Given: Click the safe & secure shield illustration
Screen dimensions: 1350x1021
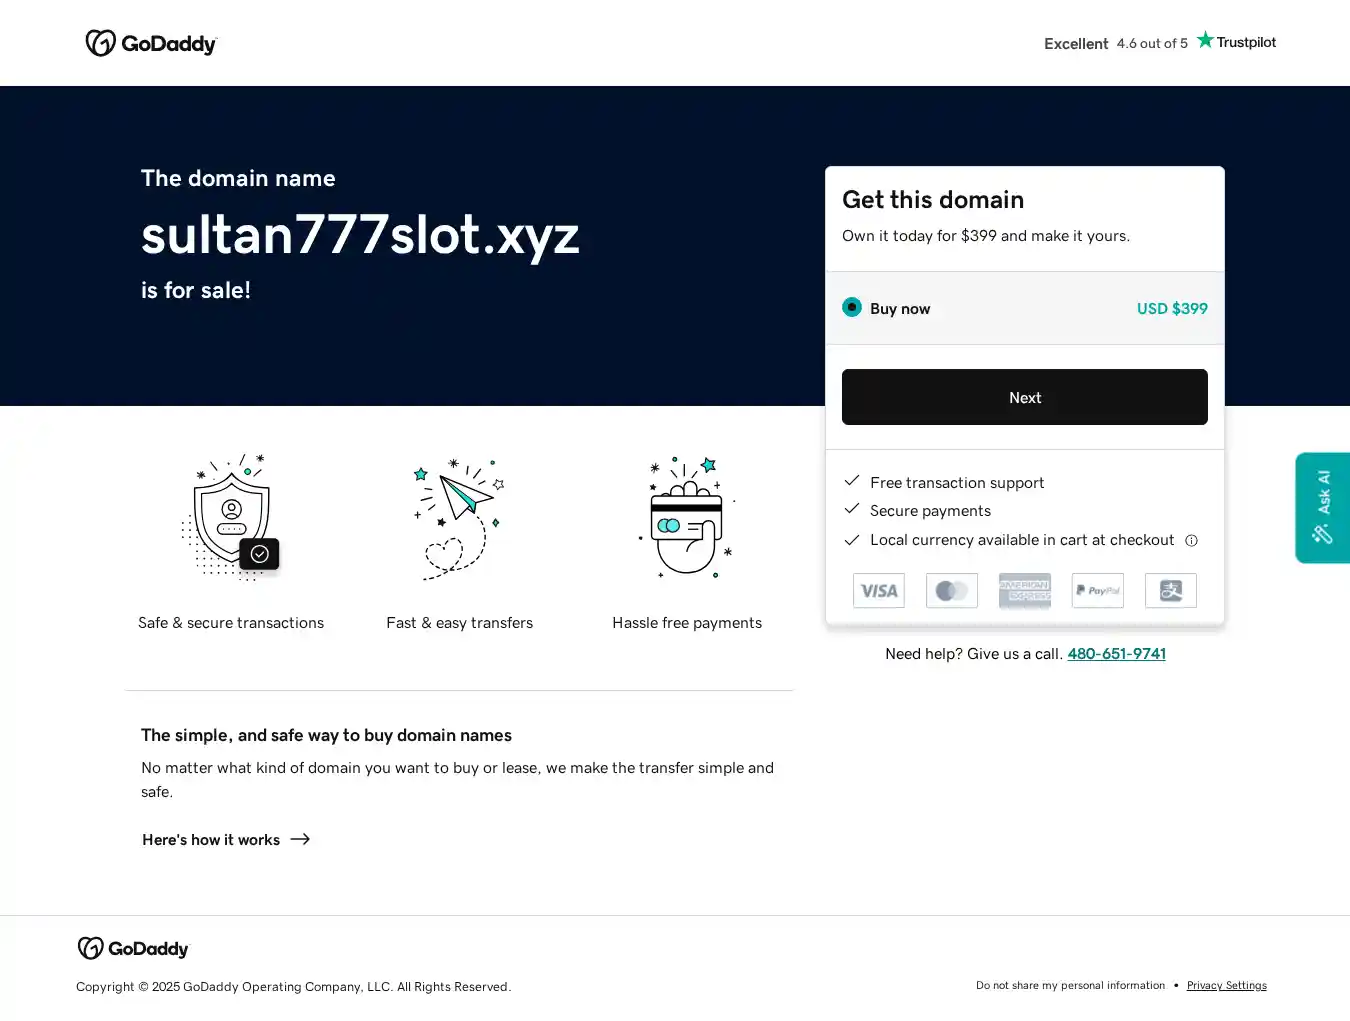Looking at the screenshot, I should 232,518.
